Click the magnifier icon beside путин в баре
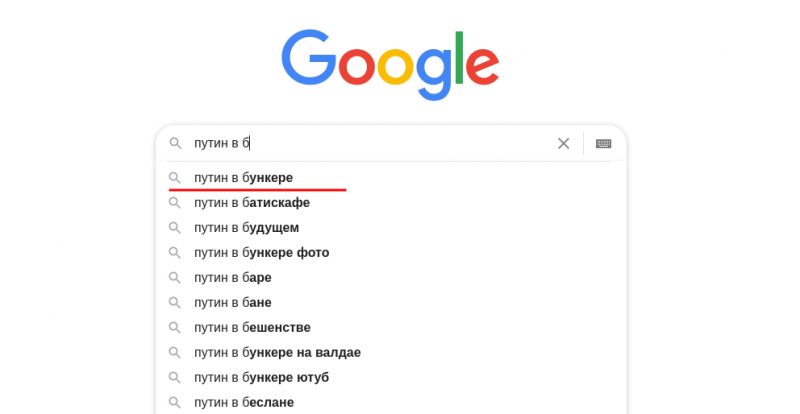This screenshot has width=800, height=414. [x=175, y=278]
